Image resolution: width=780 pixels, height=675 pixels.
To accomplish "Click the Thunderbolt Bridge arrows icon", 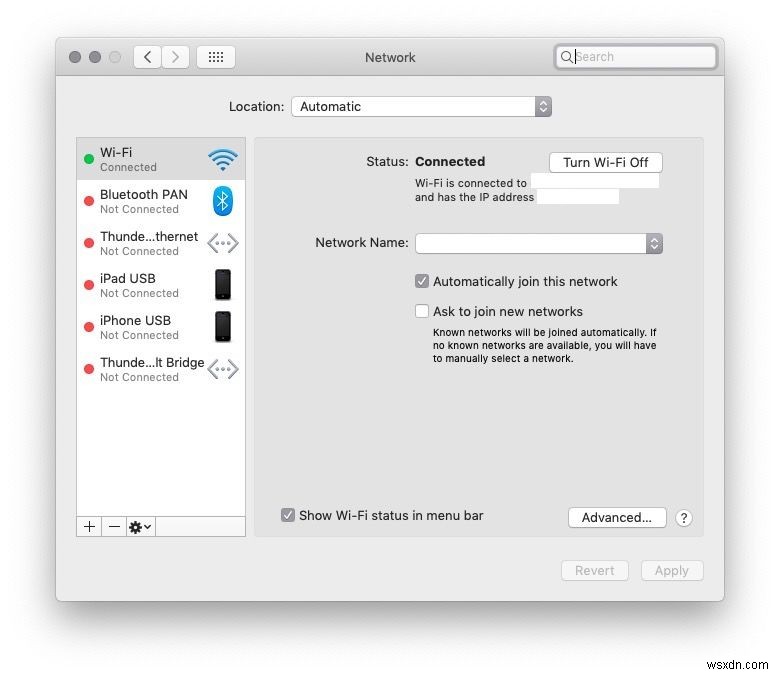I will (x=222, y=369).
